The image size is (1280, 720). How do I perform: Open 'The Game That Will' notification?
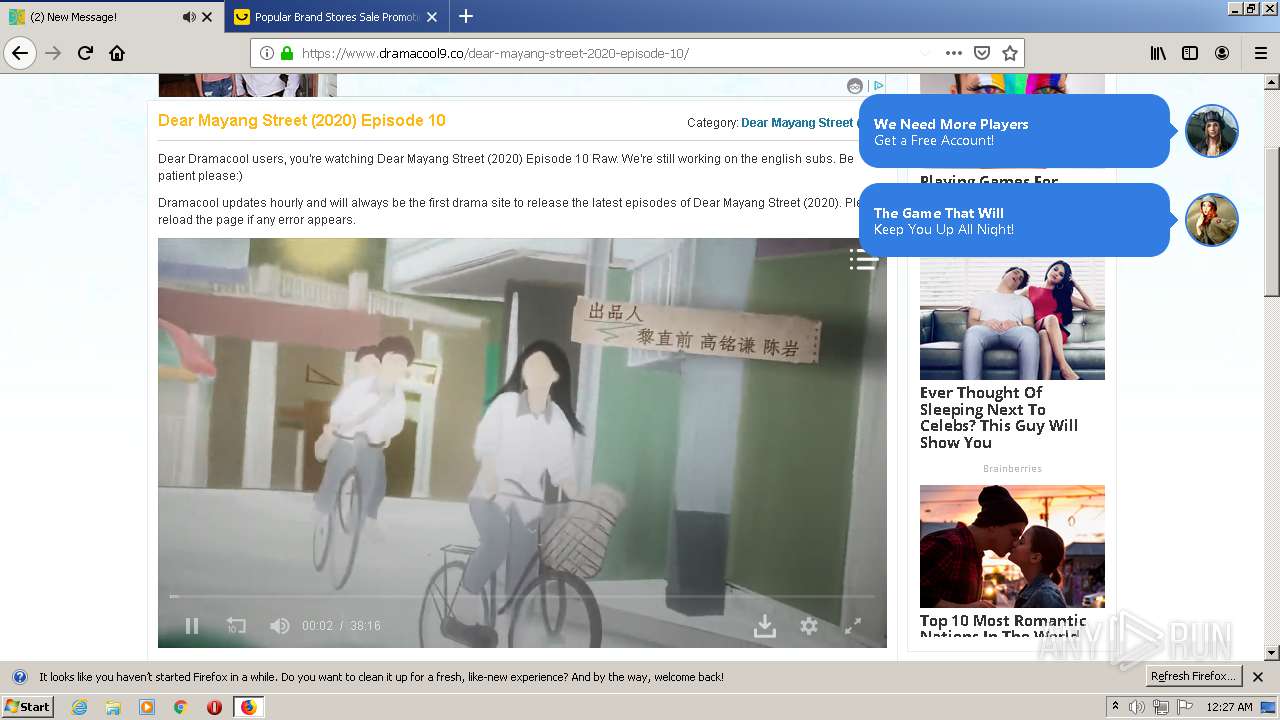pyautogui.click(x=1014, y=220)
